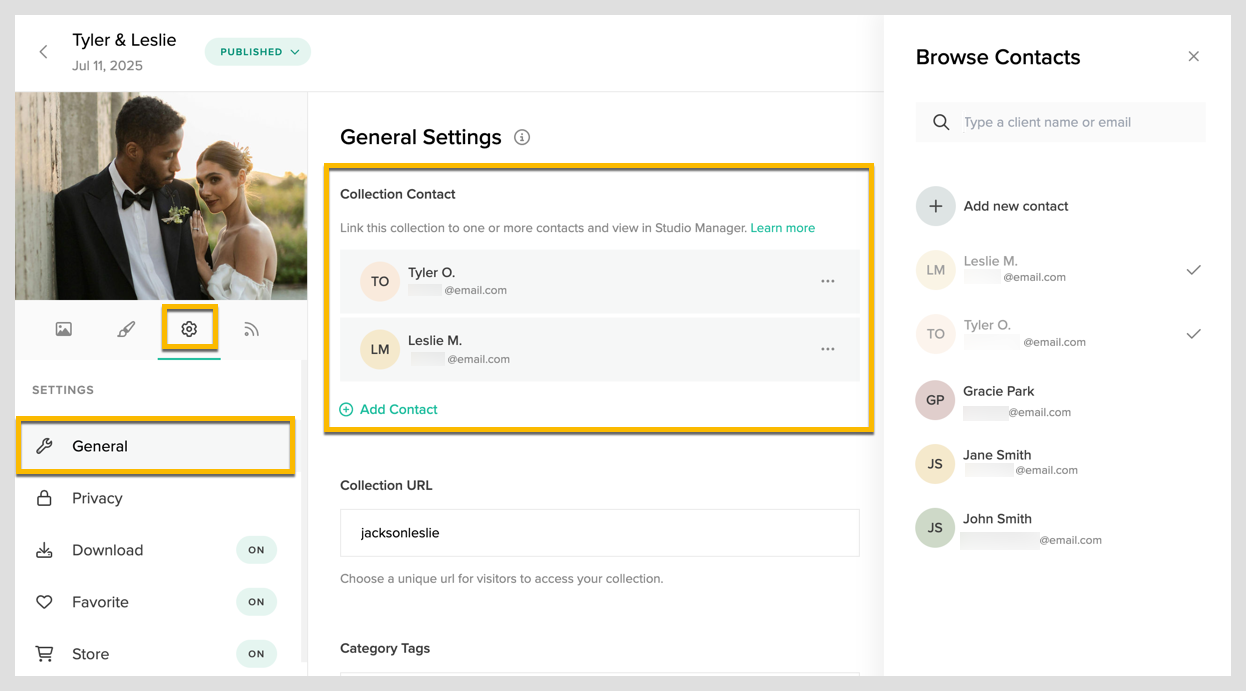Toggle the Download setting switch
Viewport: 1246px width, 691px height.
coord(256,550)
